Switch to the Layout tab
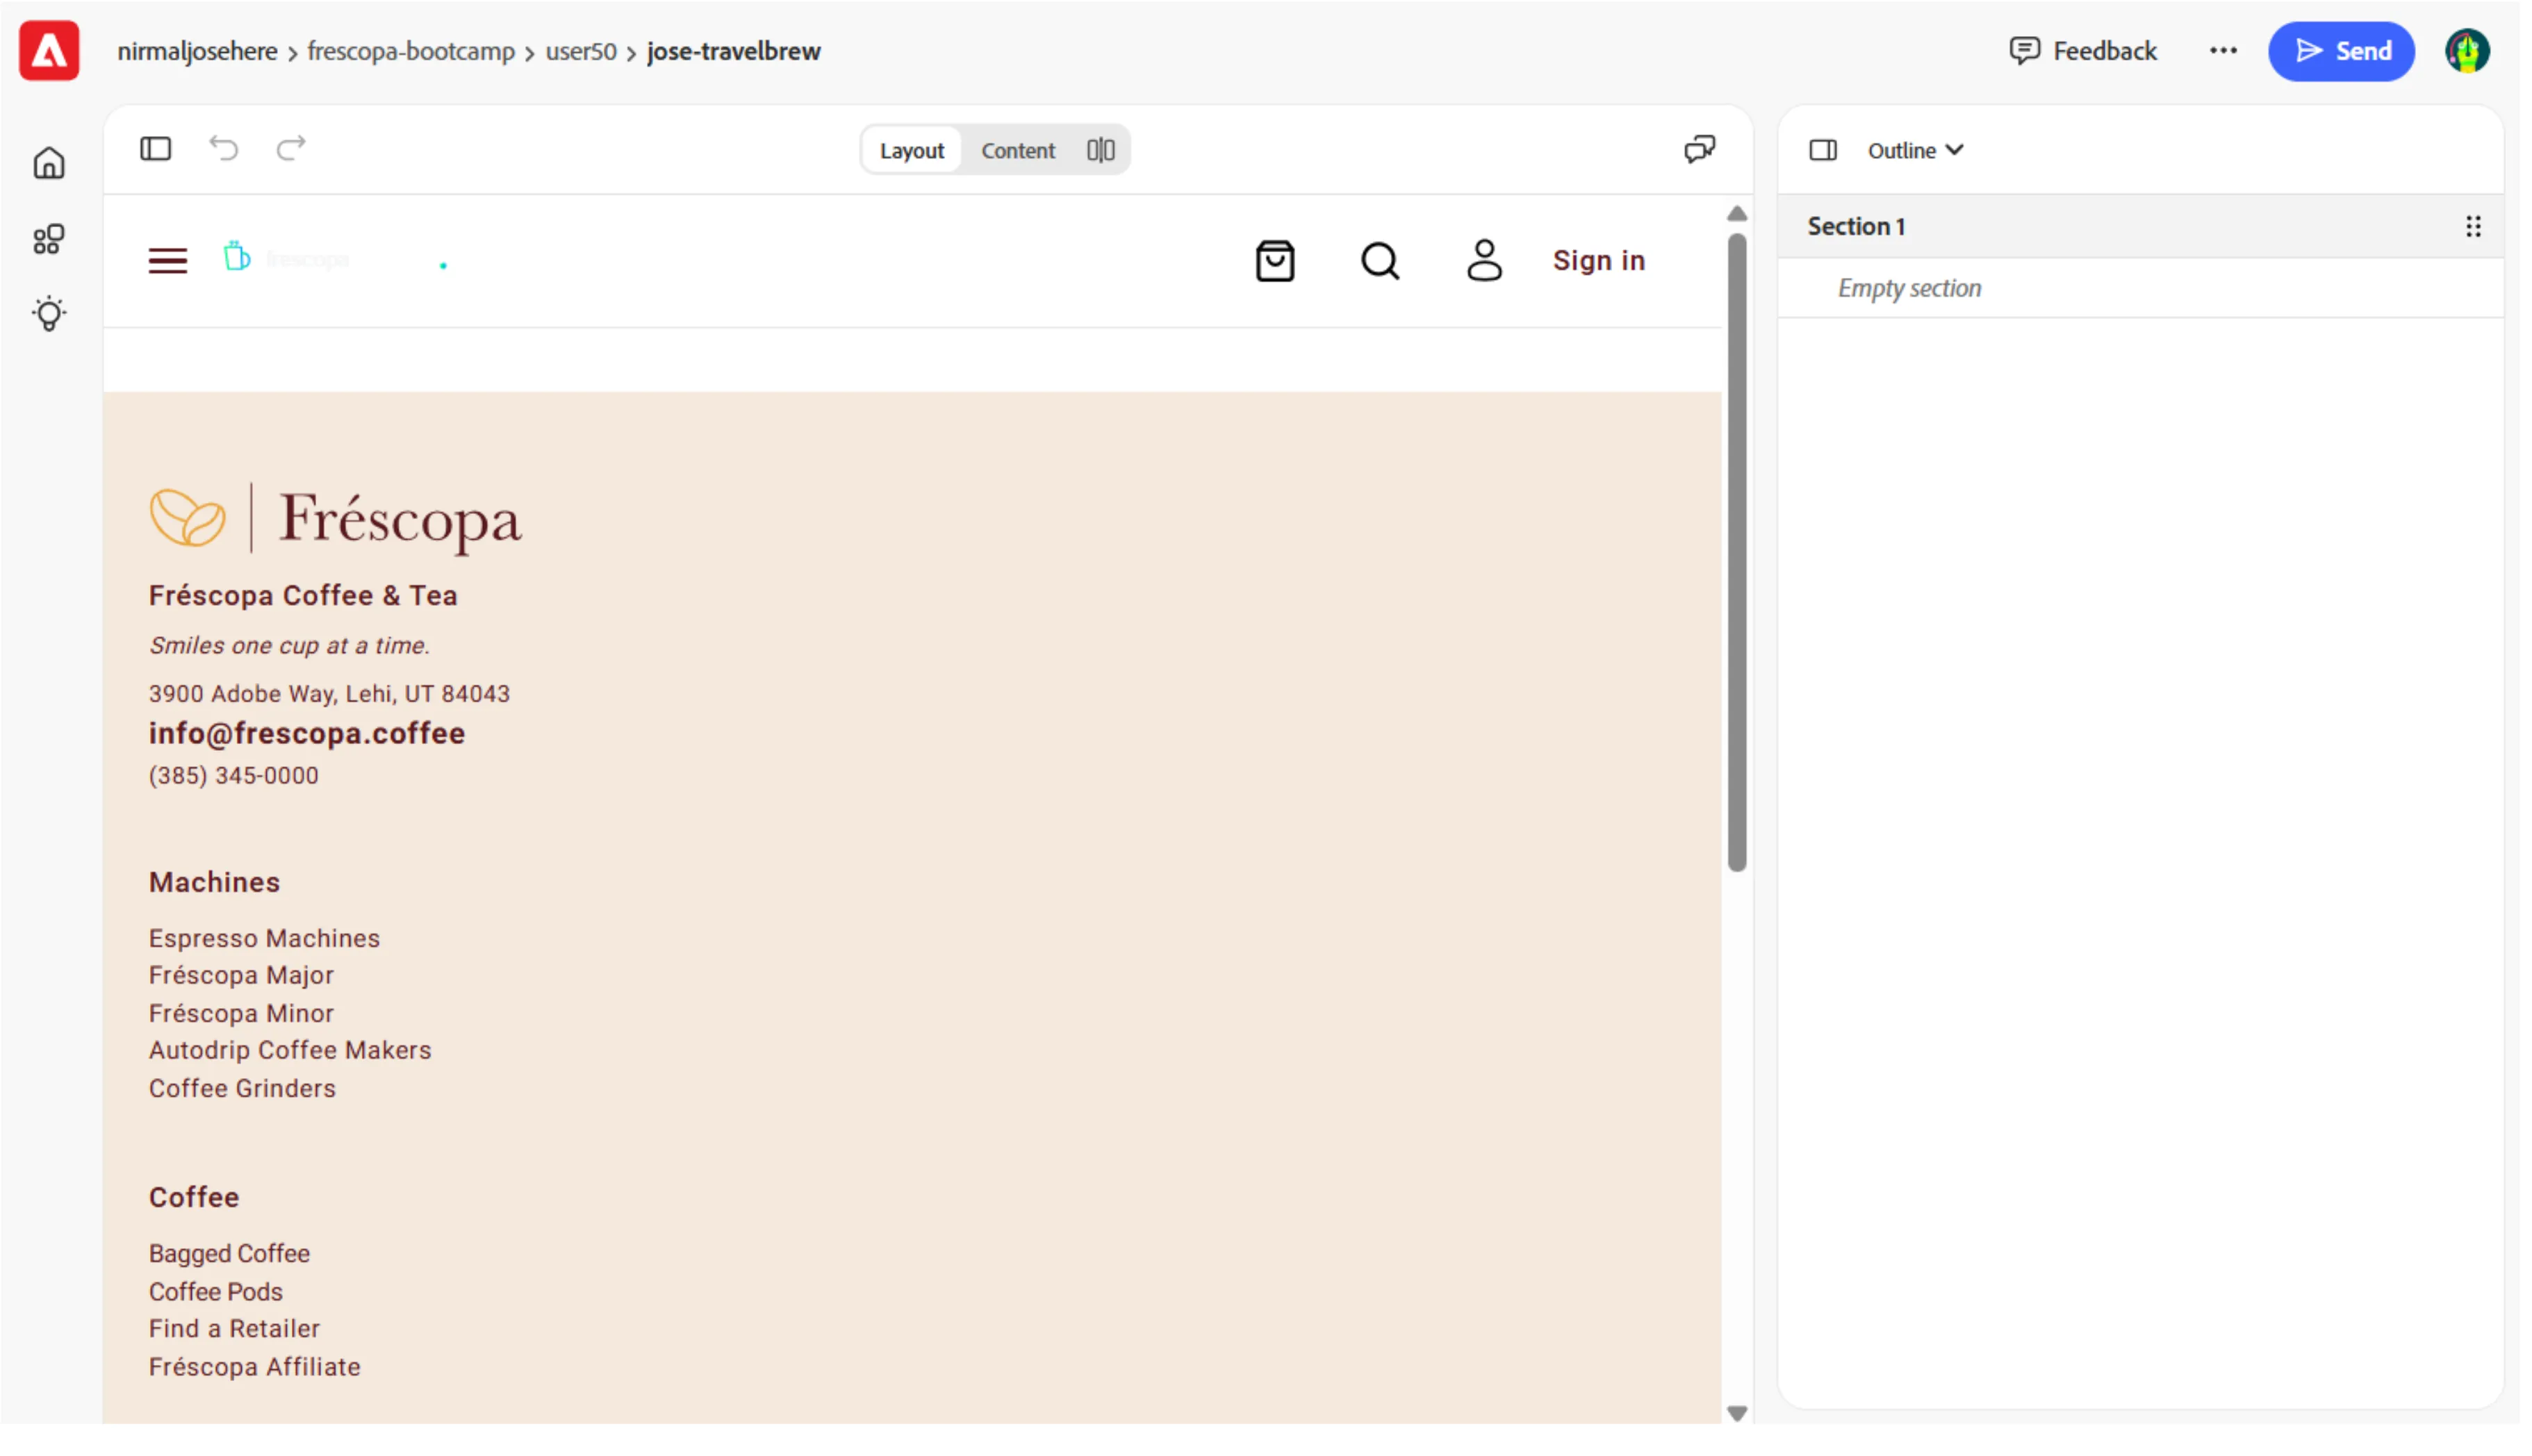The height and width of the screenshot is (1456, 2532). (x=912, y=150)
